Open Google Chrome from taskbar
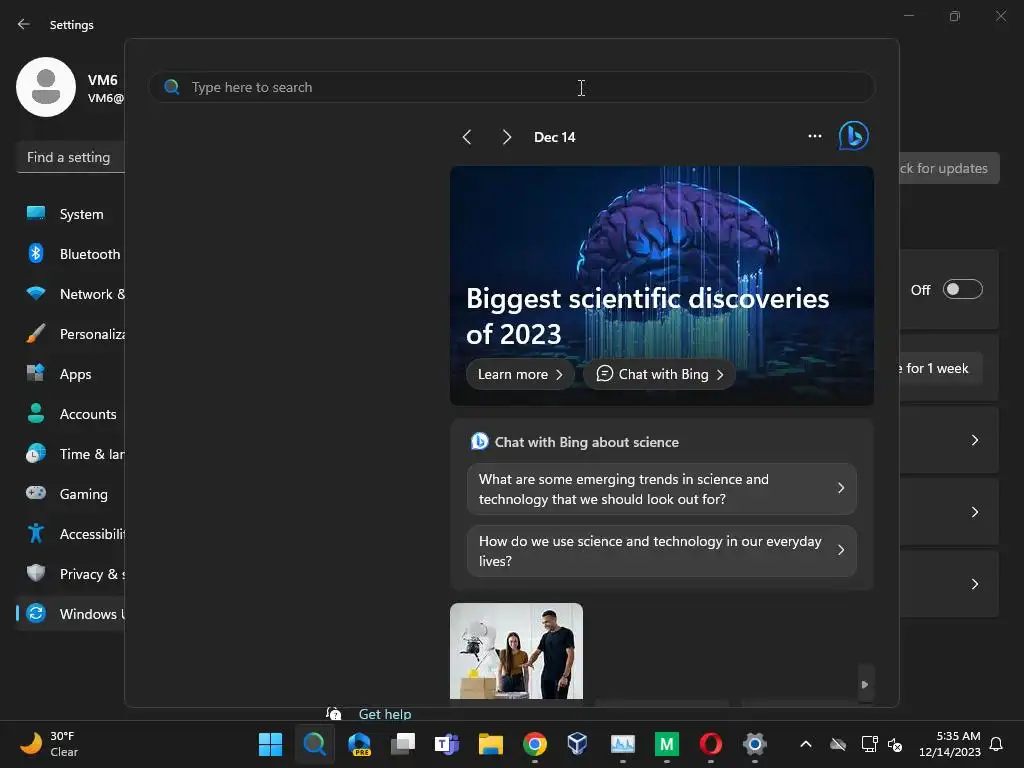Image resolution: width=1024 pixels, height=768 pixels. (x=535, y=744)
